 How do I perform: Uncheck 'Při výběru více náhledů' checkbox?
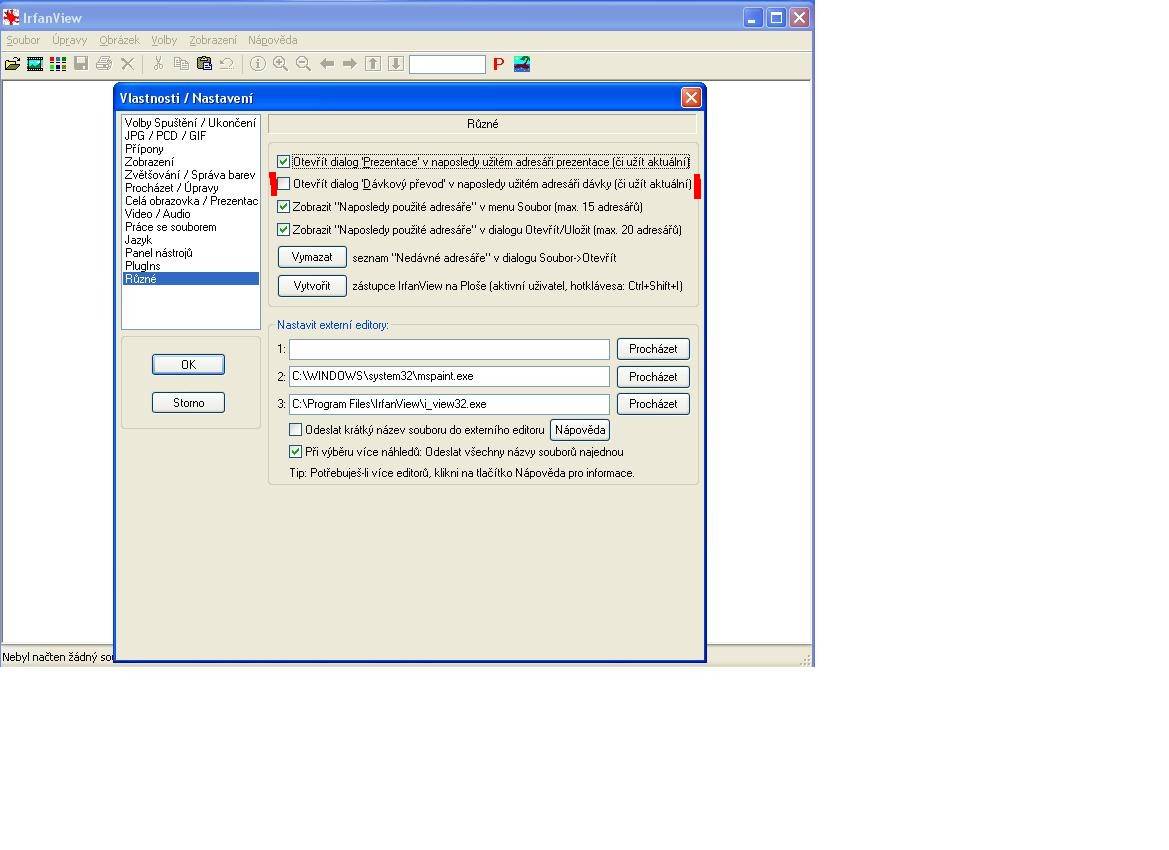295,452
